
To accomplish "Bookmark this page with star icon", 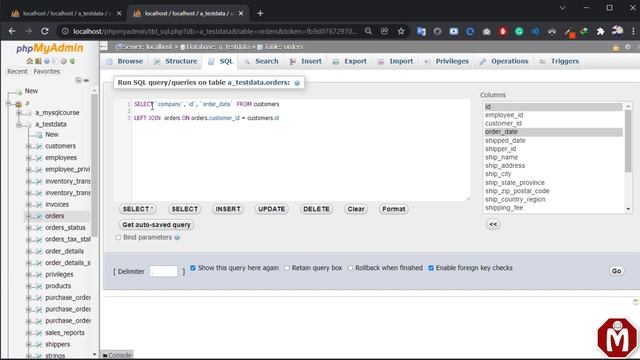I will pyautogui.click(x=401, y=31).
